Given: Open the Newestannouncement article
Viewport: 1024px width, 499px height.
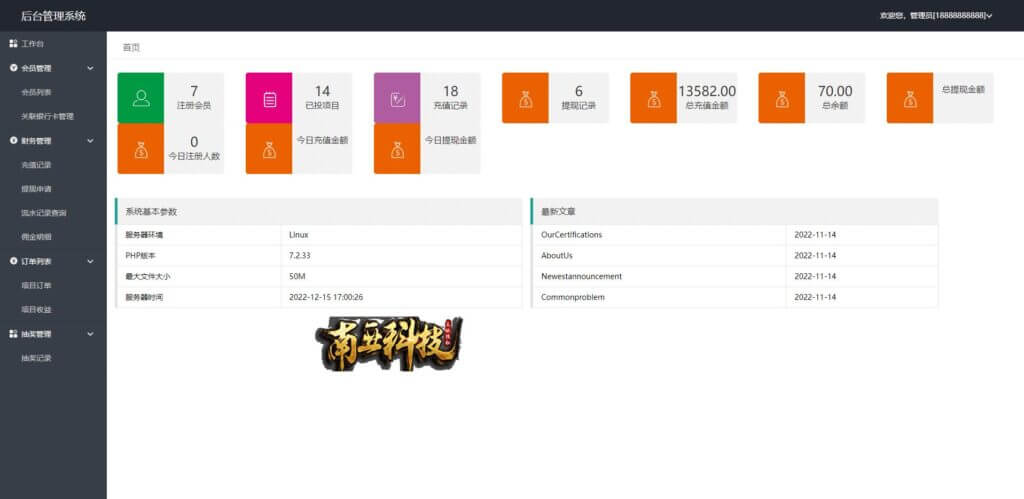Looking at the screenshot, I should click(x=581, y=276).
